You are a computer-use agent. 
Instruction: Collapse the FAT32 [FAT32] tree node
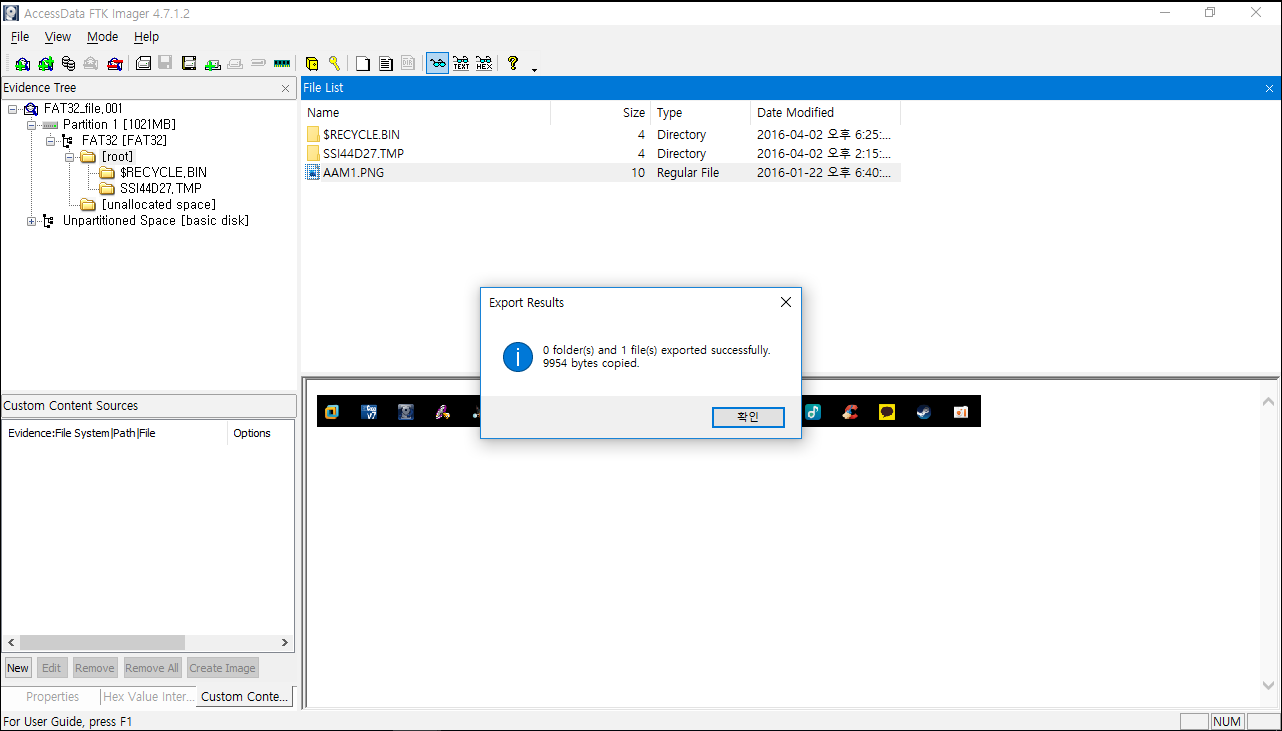point(50,140)
